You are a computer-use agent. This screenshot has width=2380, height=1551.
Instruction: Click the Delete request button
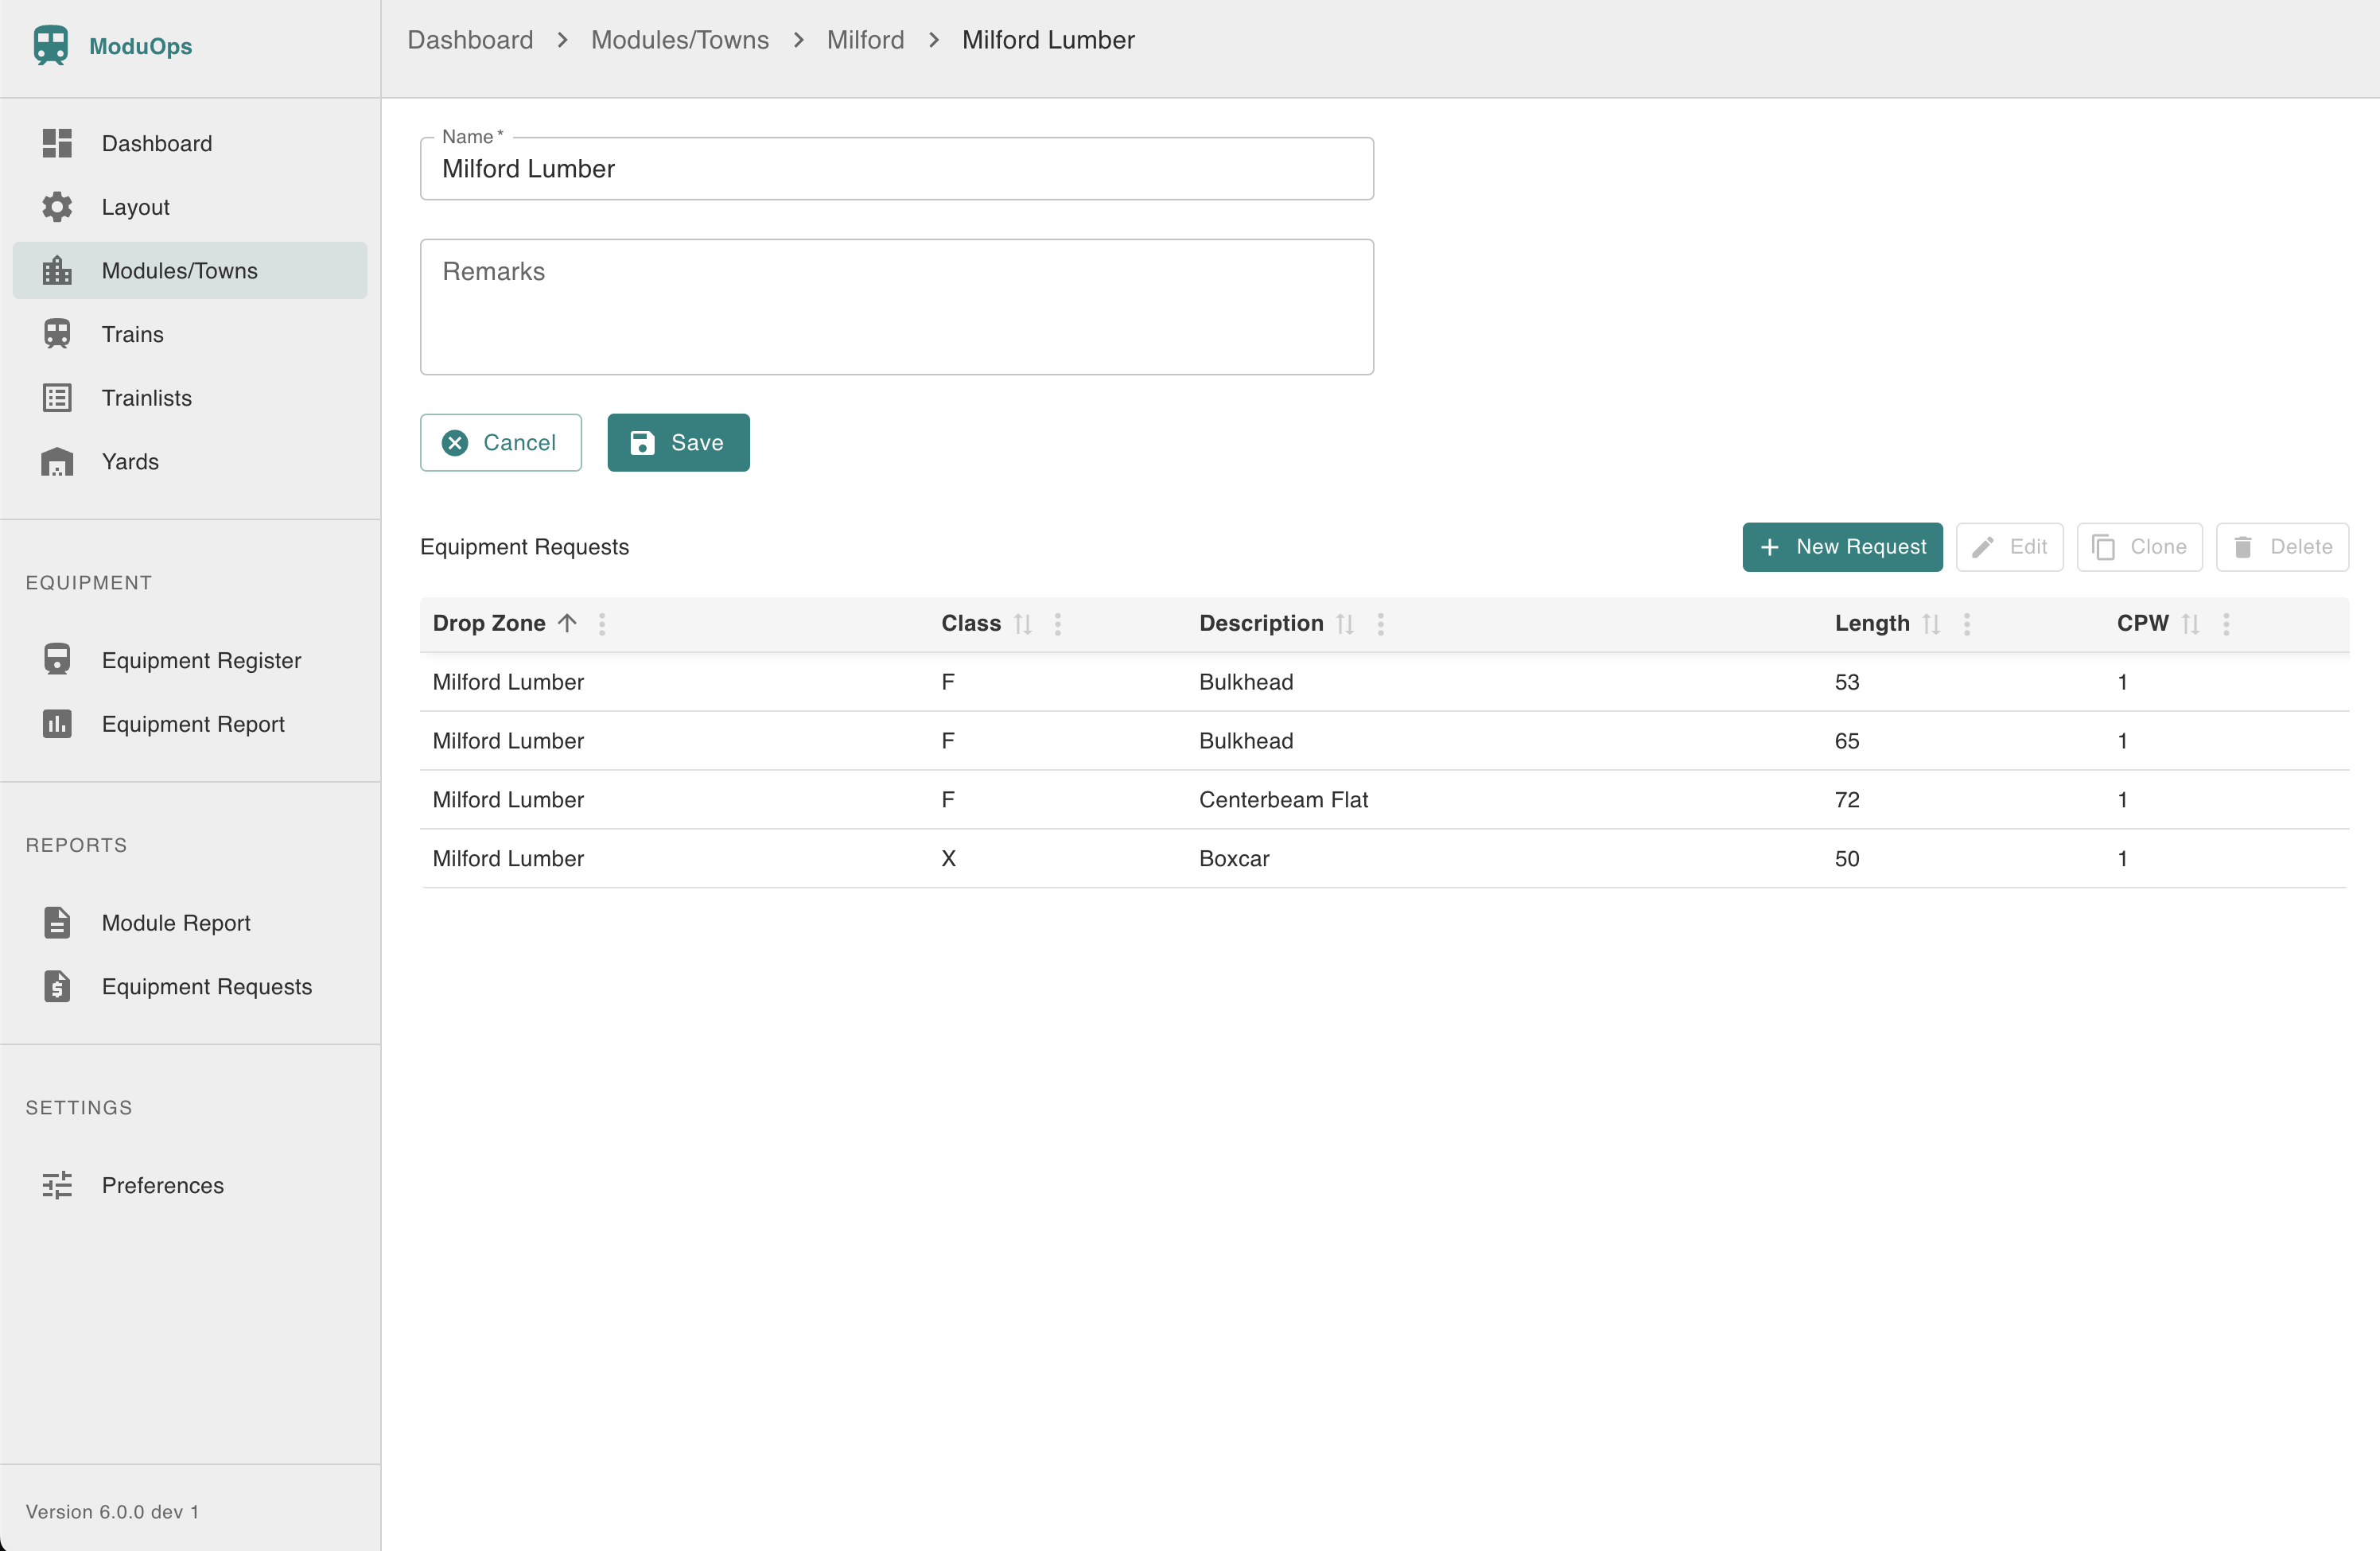(x=2282, y=547)
